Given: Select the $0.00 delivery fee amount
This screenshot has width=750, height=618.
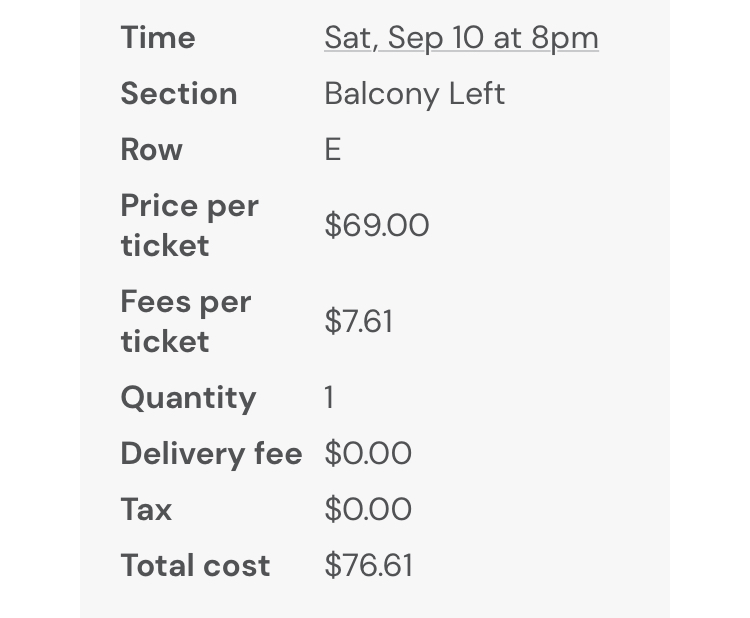Looking at the screenshot, I should [x=368, y=454].
